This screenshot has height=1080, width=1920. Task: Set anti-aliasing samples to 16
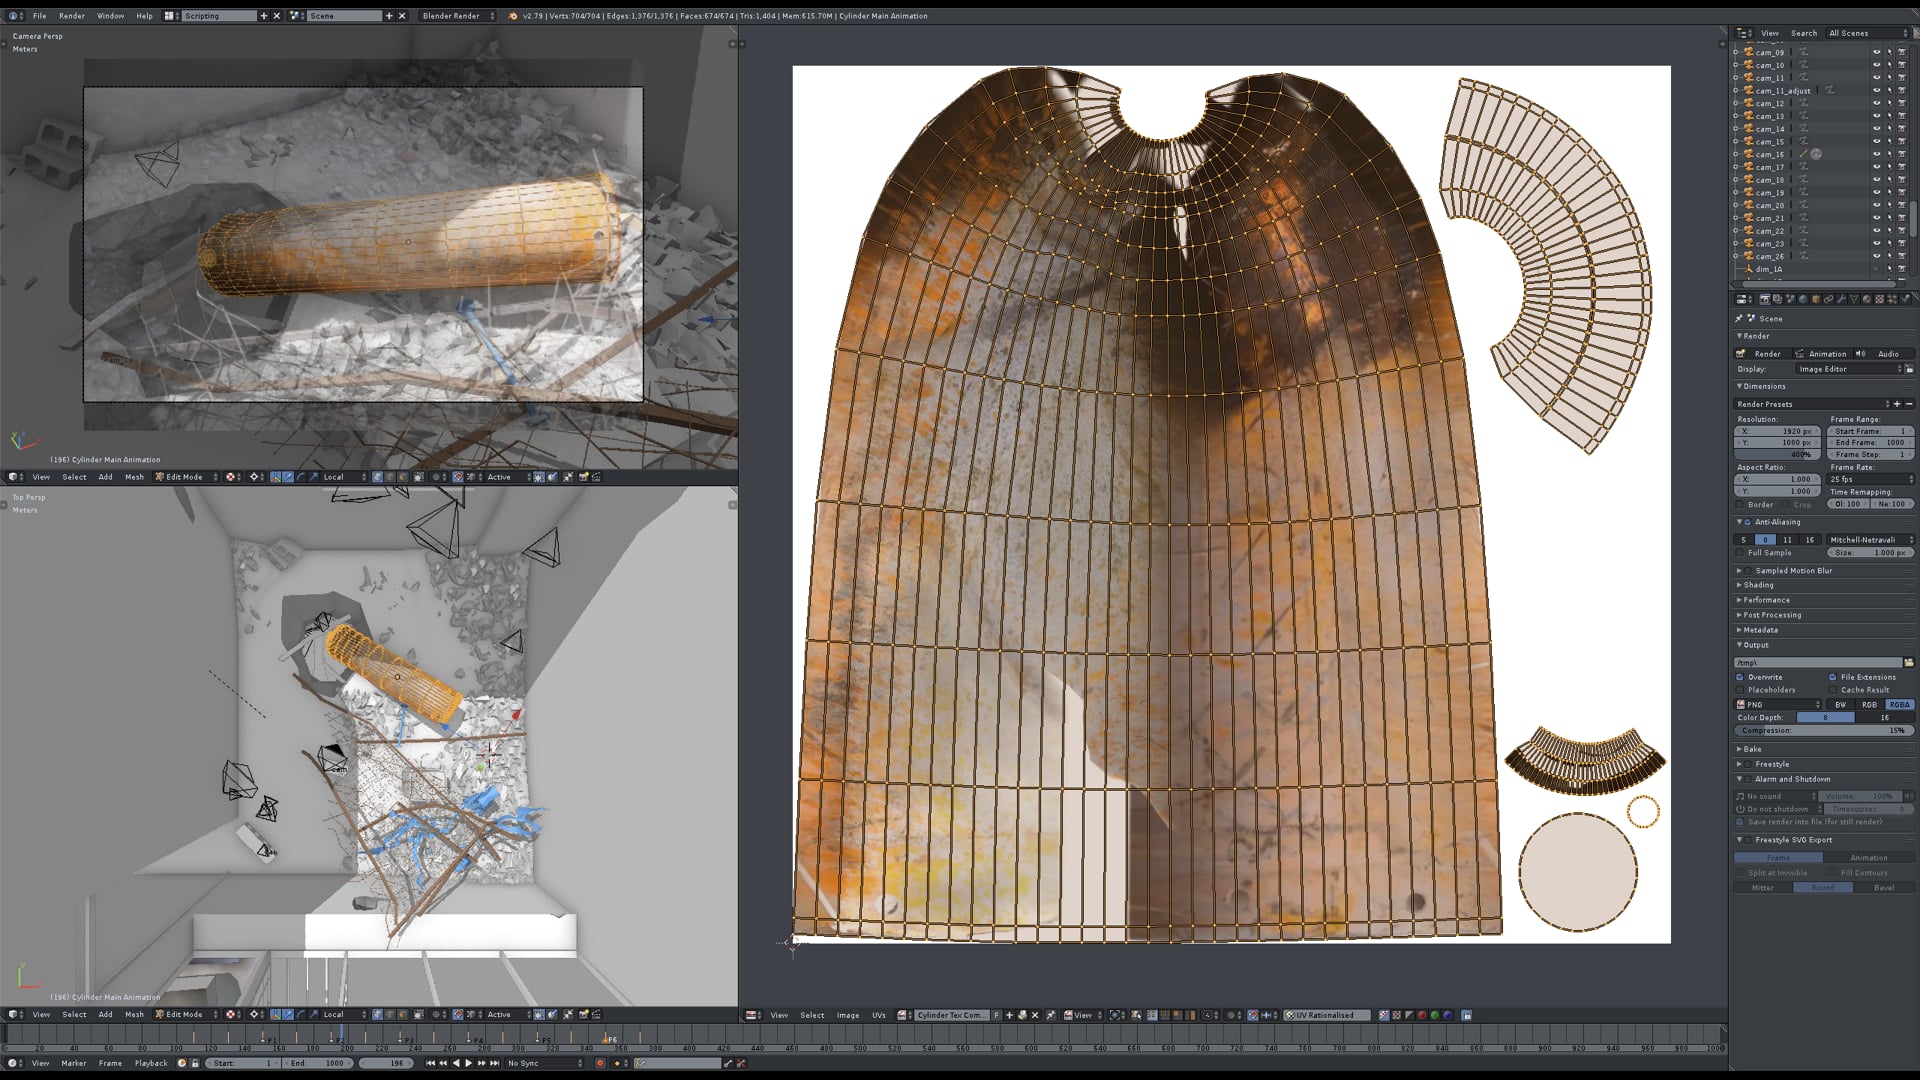pos(1809,540)
